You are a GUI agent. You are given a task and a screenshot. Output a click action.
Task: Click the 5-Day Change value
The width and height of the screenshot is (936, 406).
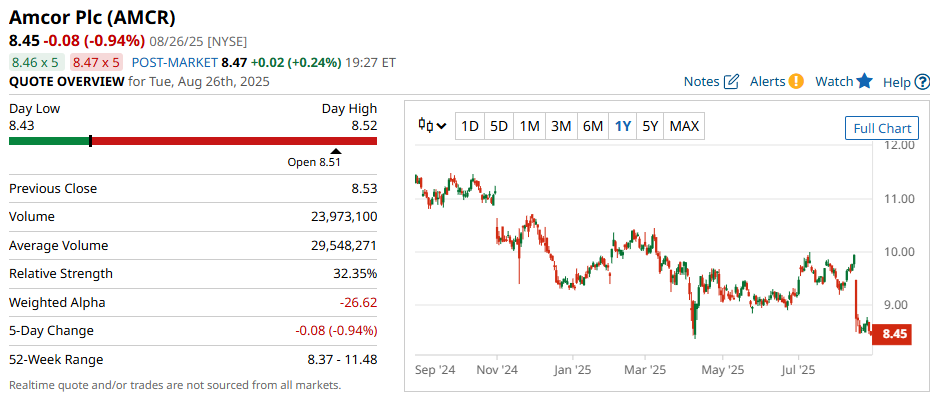click(336, 331)
